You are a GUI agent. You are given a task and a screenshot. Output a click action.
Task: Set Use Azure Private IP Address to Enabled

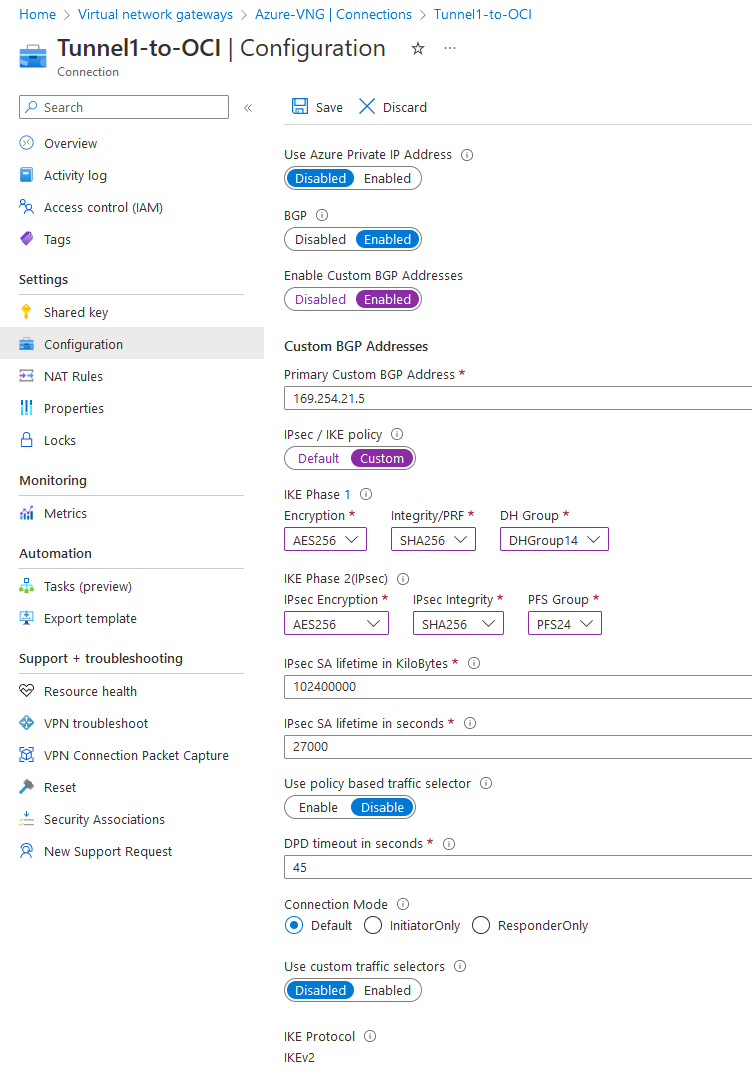point(387,179)
